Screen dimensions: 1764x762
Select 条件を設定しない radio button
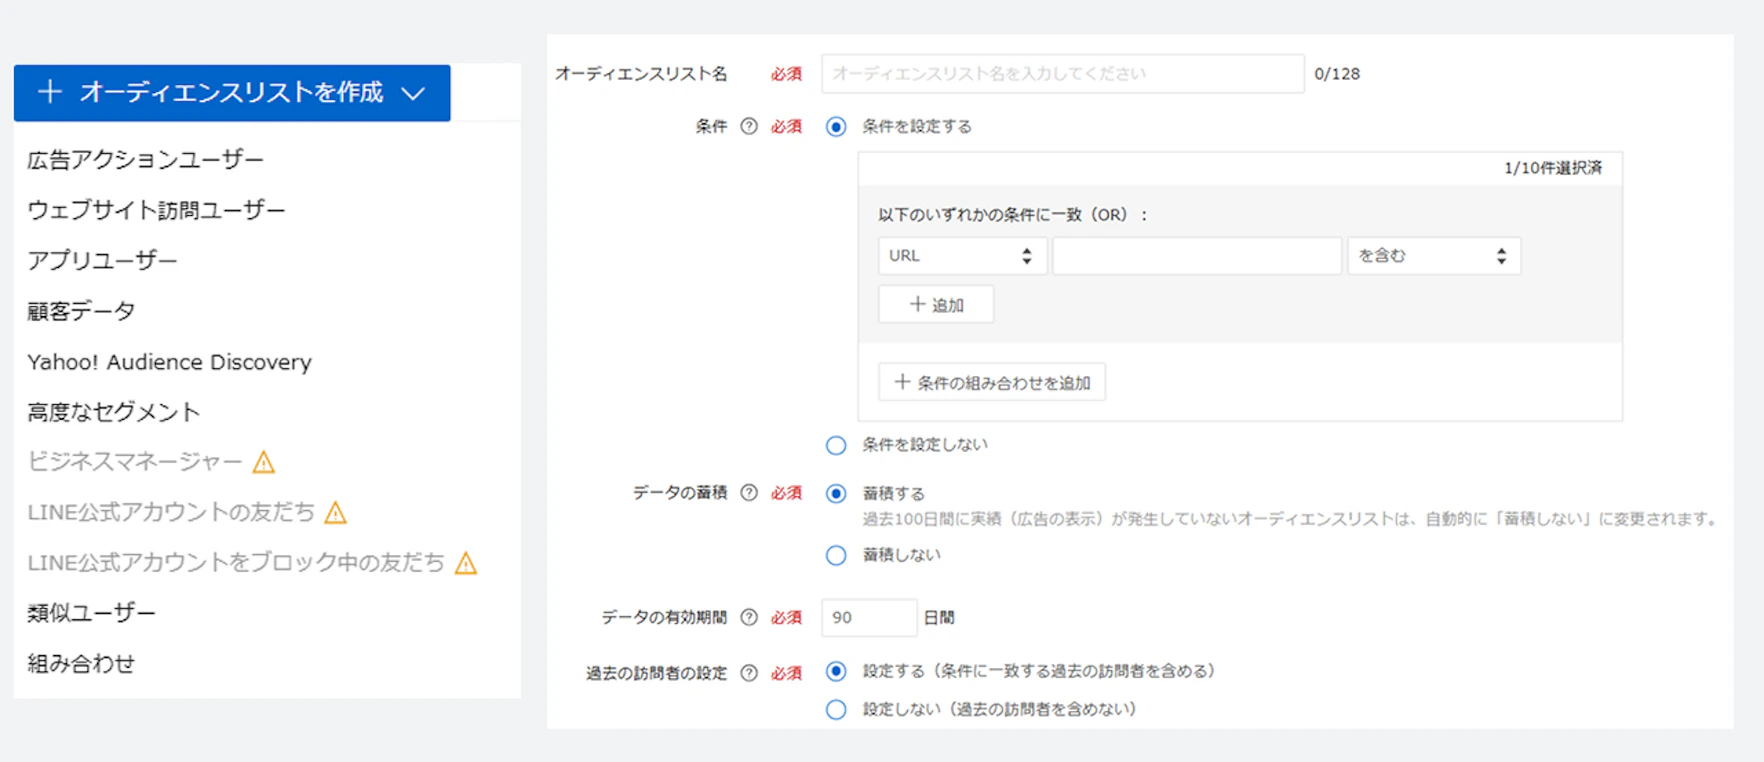pyautogui.click(x=836, y=445)
